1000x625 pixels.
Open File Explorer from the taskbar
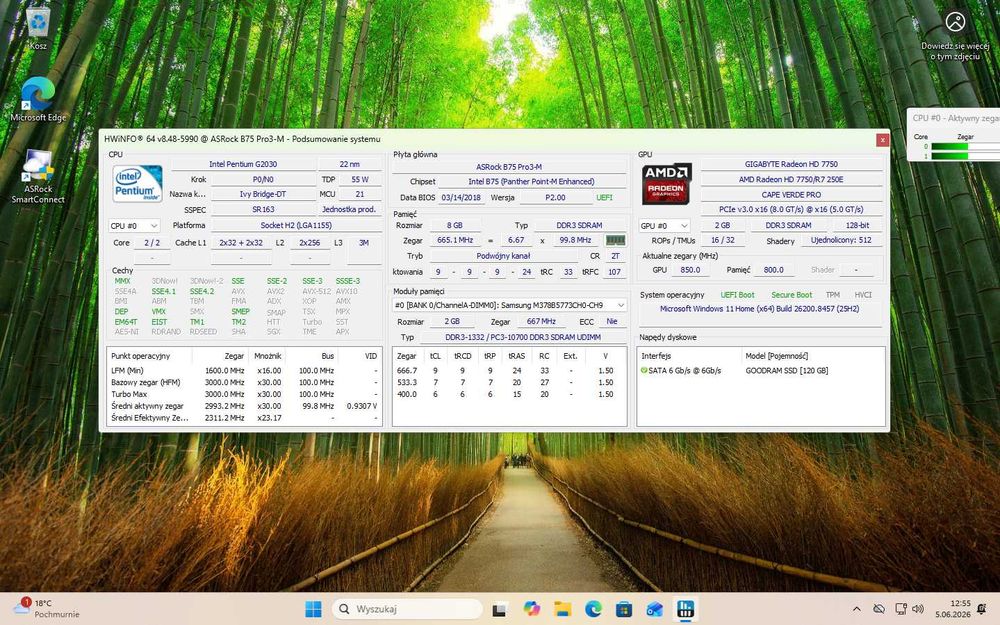(562, 609)
